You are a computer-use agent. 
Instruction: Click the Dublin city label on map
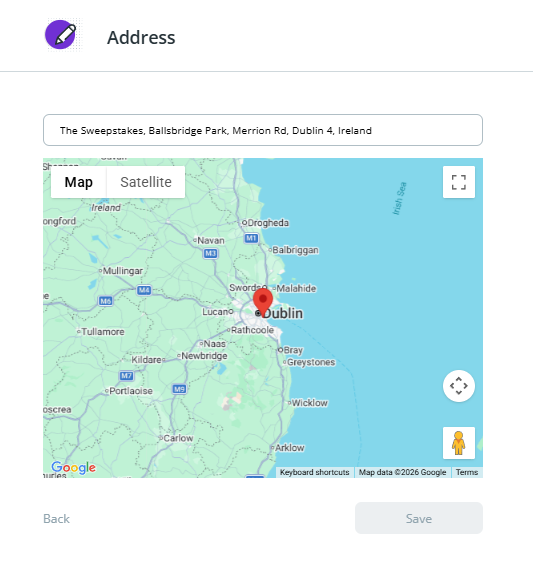tap(283, 313)
